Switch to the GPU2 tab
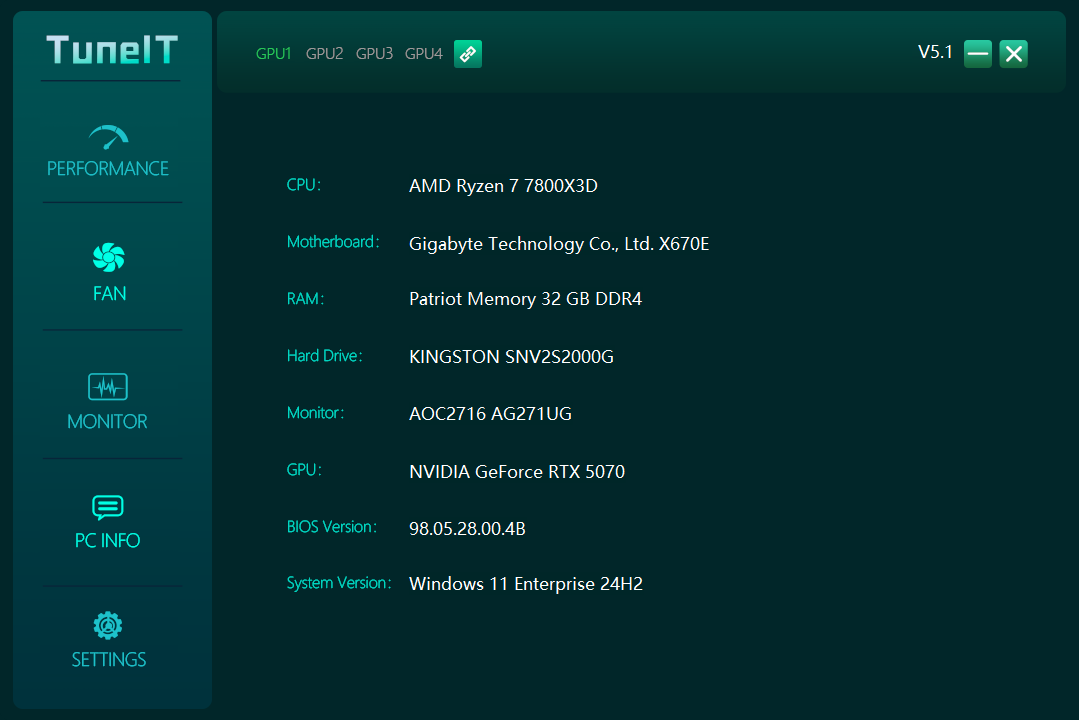The width and height of the screenshot is (1079, 720). pyautogui.click(x=324, y=54)
